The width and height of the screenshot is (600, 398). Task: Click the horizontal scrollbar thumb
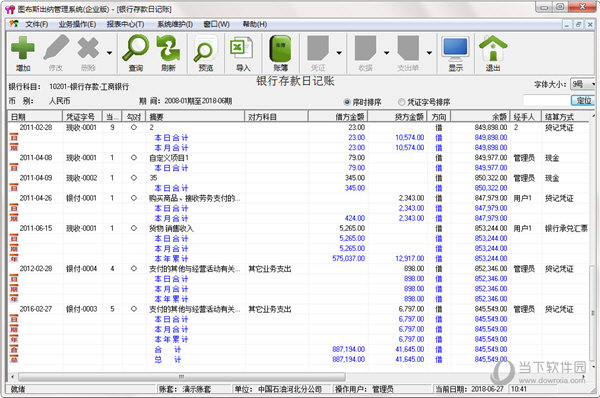(181, 377)
